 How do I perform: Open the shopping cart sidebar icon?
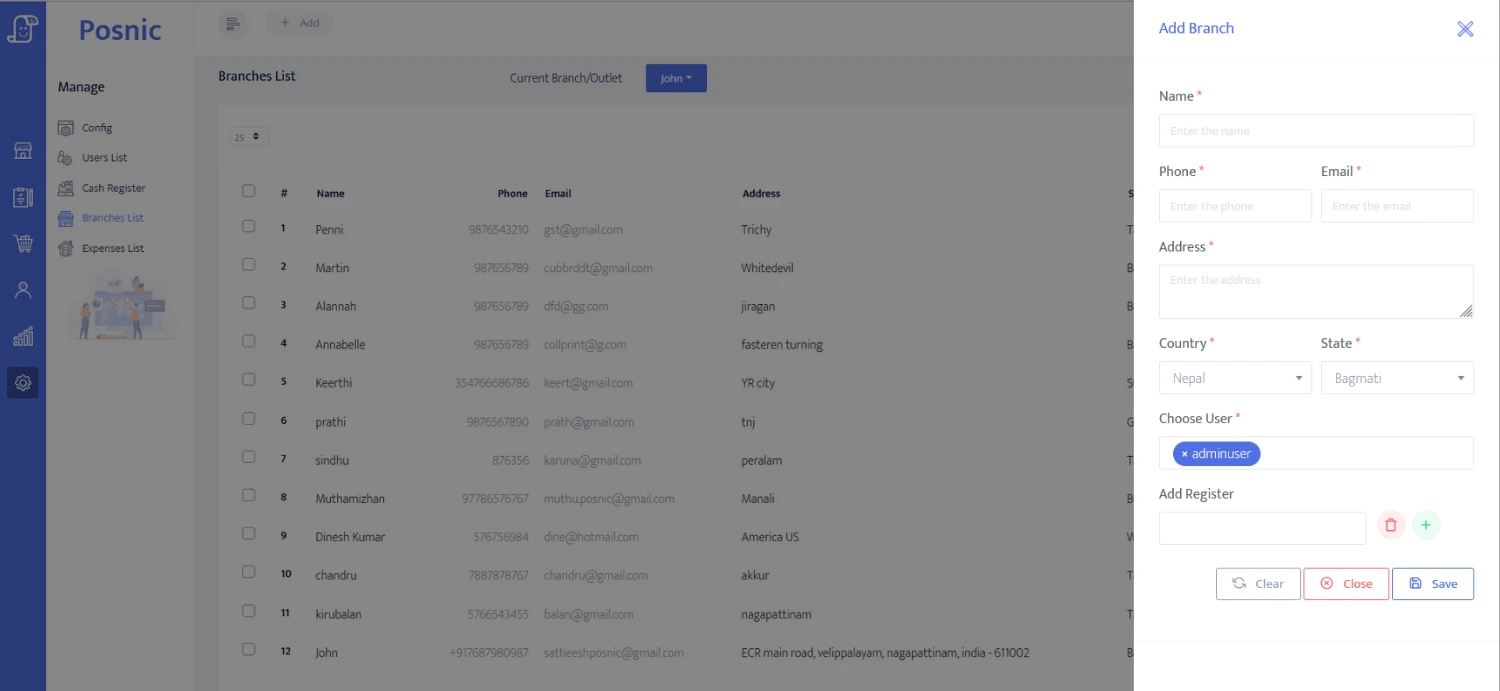pyautogui.click(x=23, y=243)
